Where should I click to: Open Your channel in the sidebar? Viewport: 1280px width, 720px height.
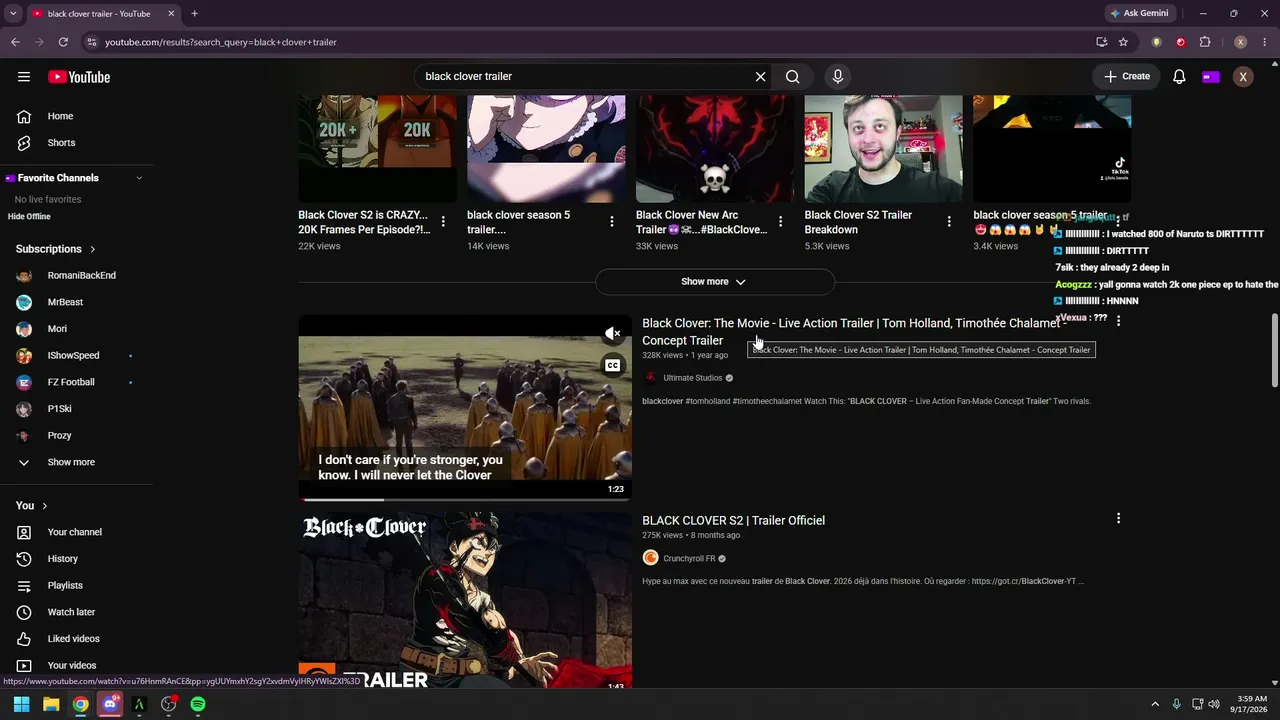click(x=76, y=532)
